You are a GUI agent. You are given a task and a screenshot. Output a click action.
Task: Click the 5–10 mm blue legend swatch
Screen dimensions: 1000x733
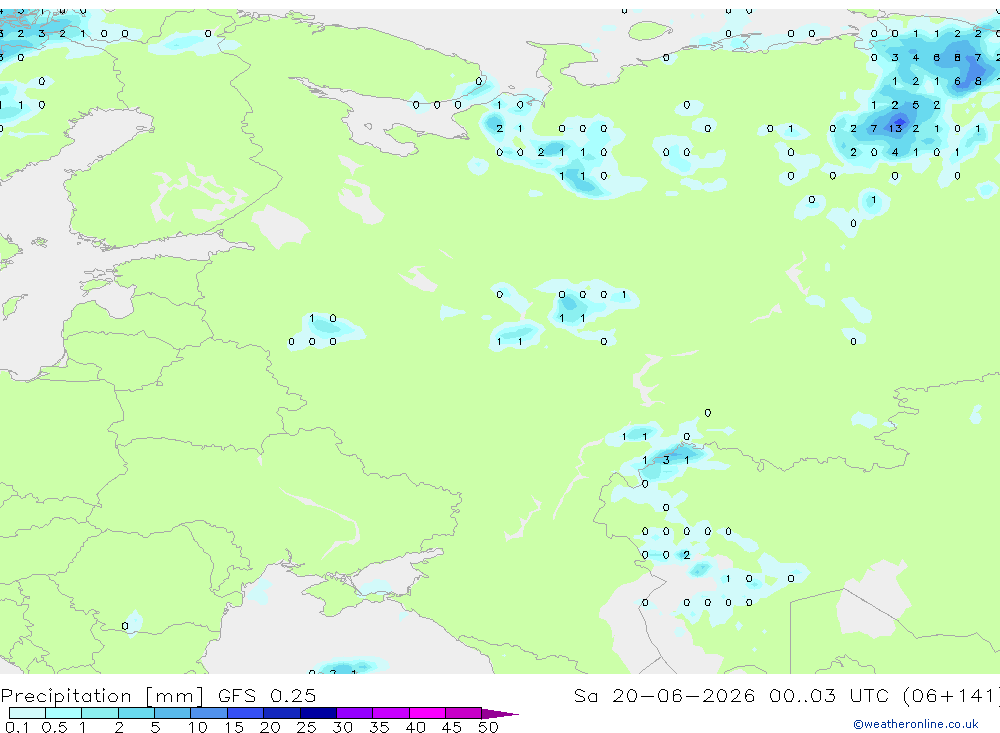173,713
